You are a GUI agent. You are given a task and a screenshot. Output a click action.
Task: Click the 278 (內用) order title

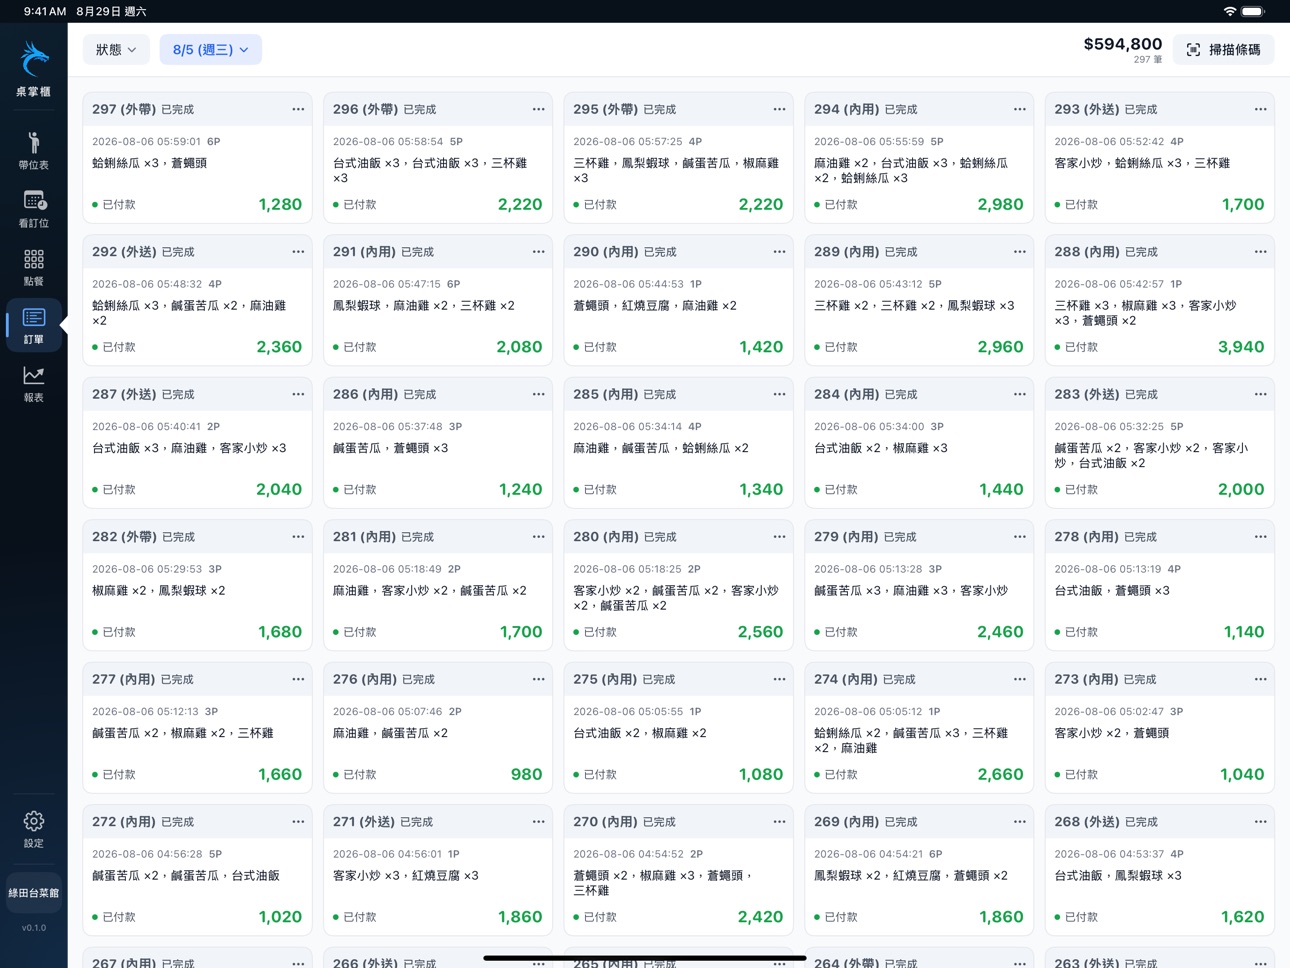[x=1087, y=537]
